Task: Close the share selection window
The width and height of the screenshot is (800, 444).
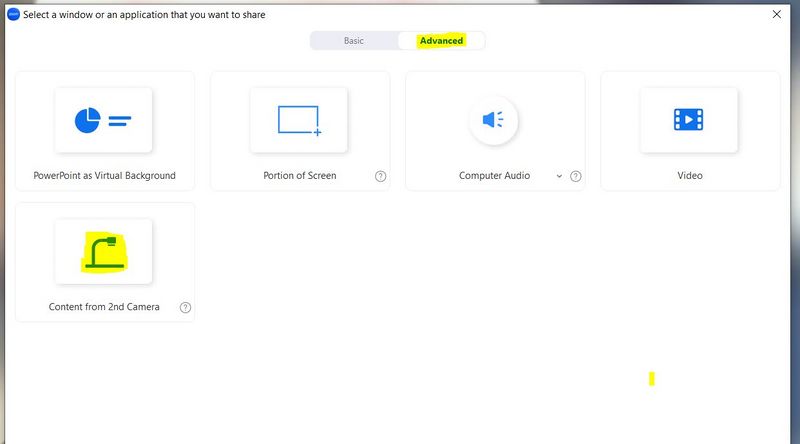Action: [777, 14]
